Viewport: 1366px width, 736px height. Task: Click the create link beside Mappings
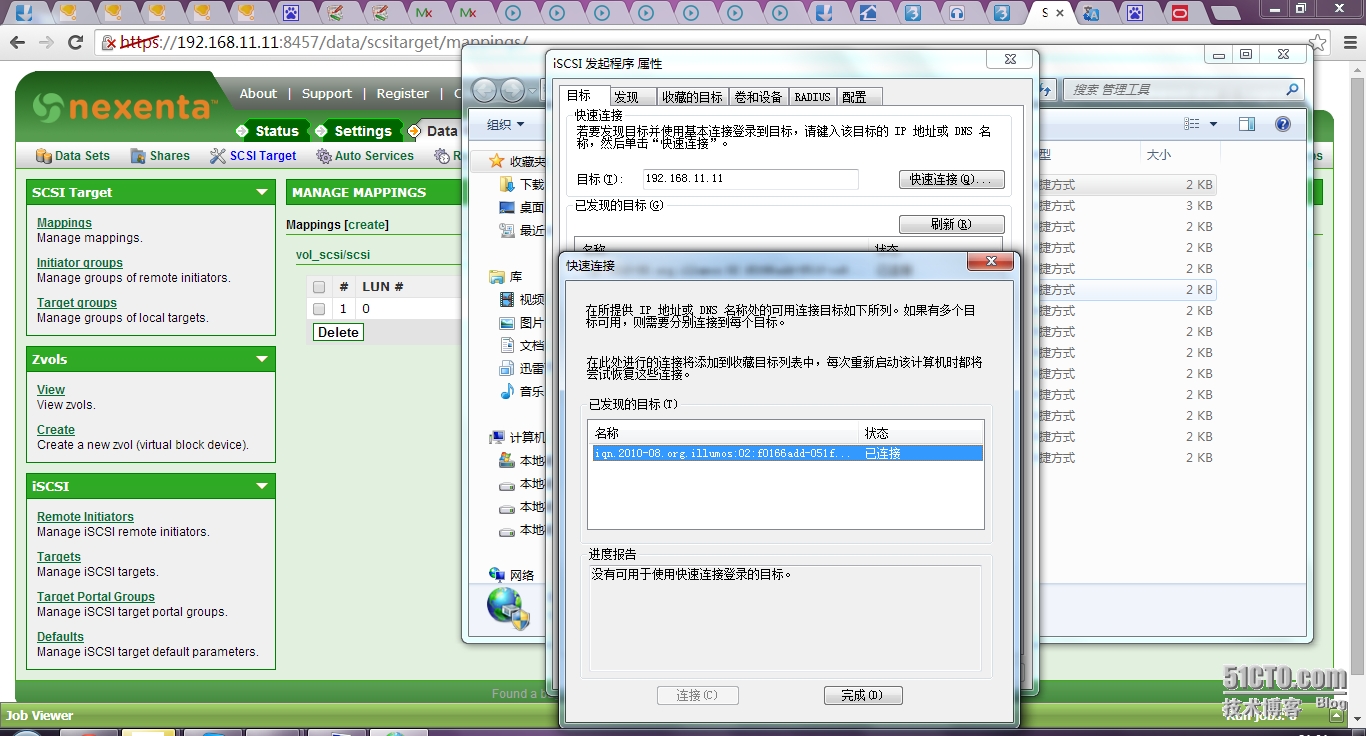[x=367, y=225]
